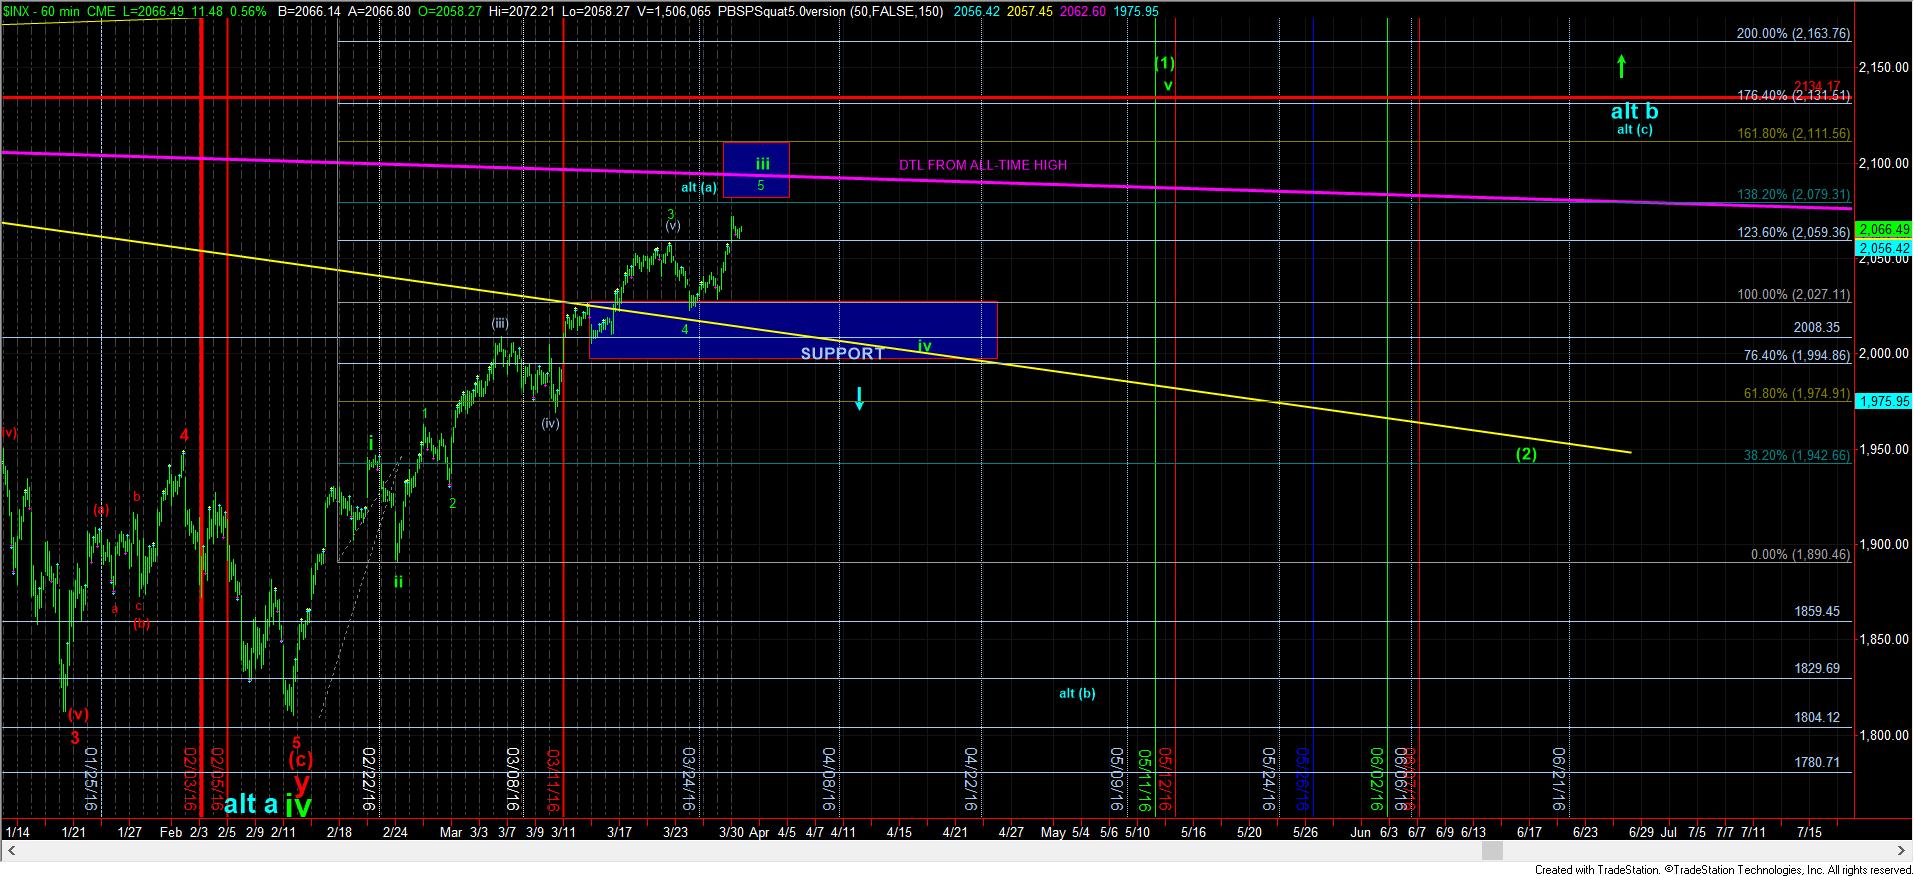Click the green 2,066.49 last price tag
The image size is (1914, 876).
click(x=1883, y=229)
